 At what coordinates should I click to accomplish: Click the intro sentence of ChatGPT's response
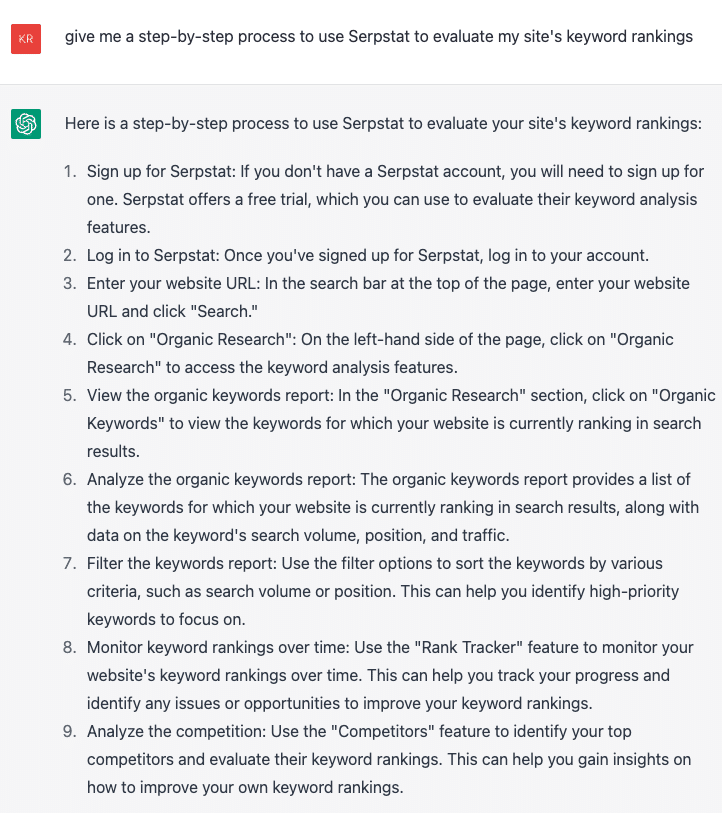[x=383, y=124]
